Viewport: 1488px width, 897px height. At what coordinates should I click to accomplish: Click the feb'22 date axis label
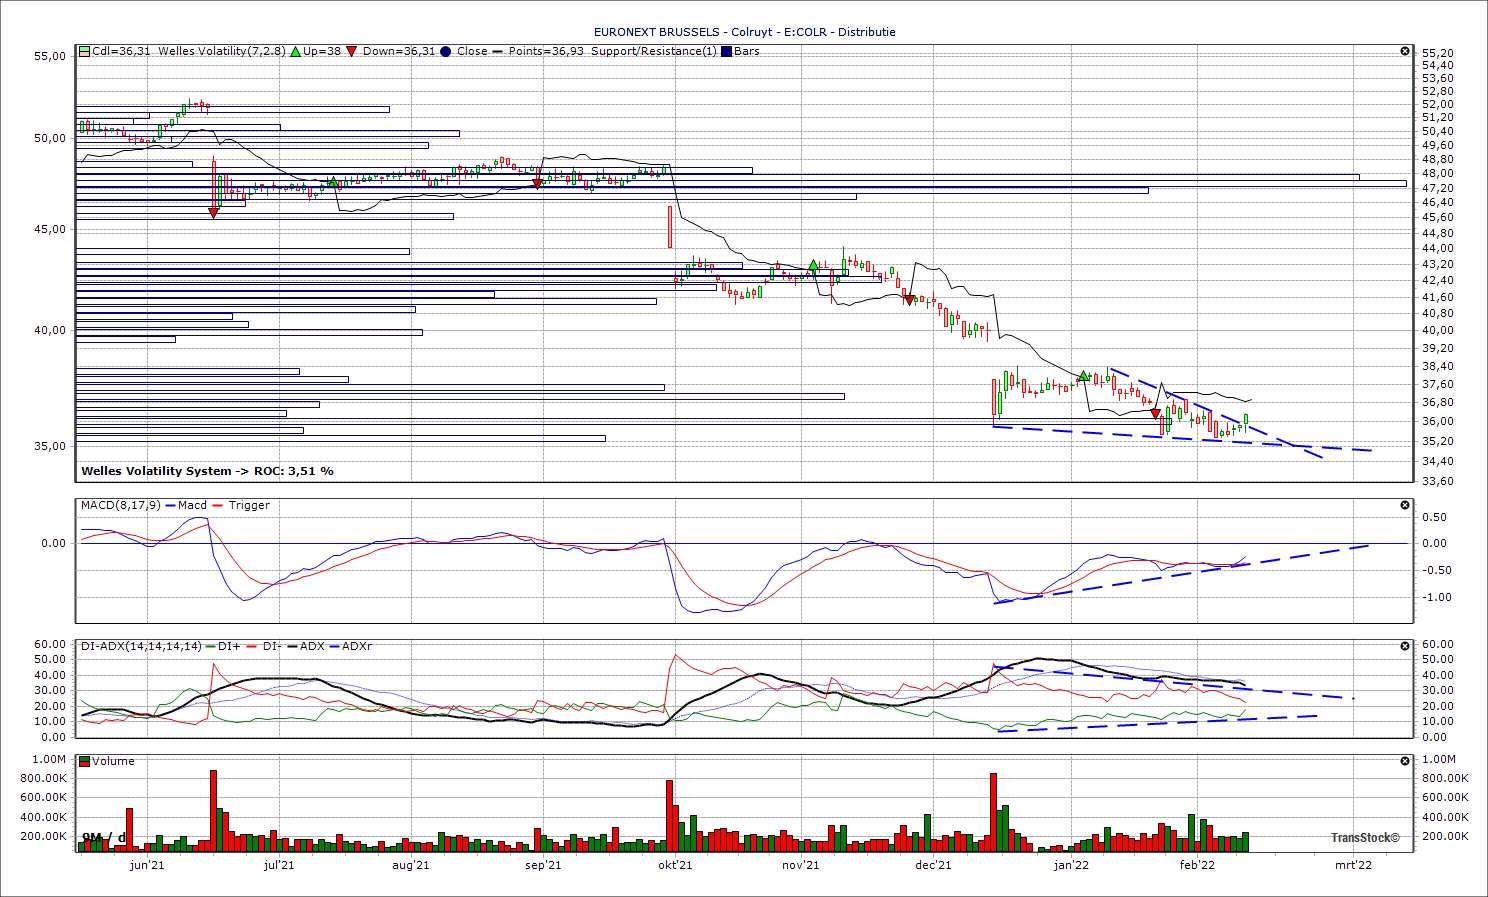1197,865
